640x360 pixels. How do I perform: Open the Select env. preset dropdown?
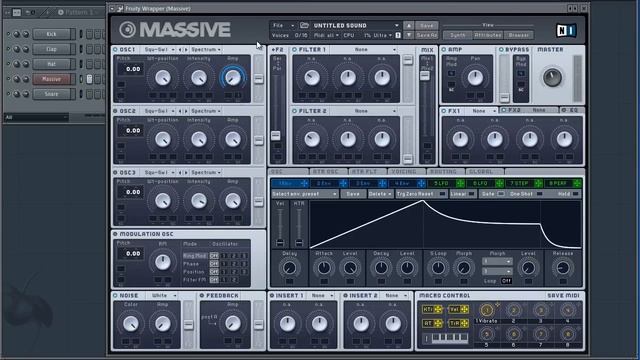304,194
